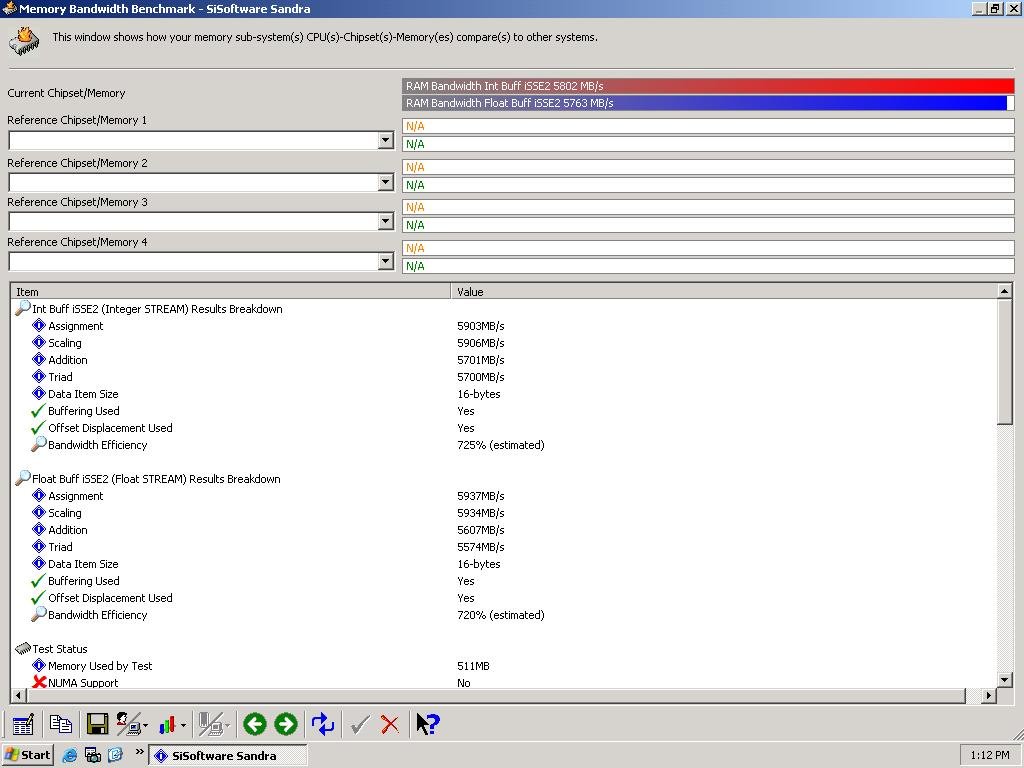This screenshot has height=768, width=1024.
Task: Click the floppy disk save icon
Action: pyautogui.click(x=97, y=724)
